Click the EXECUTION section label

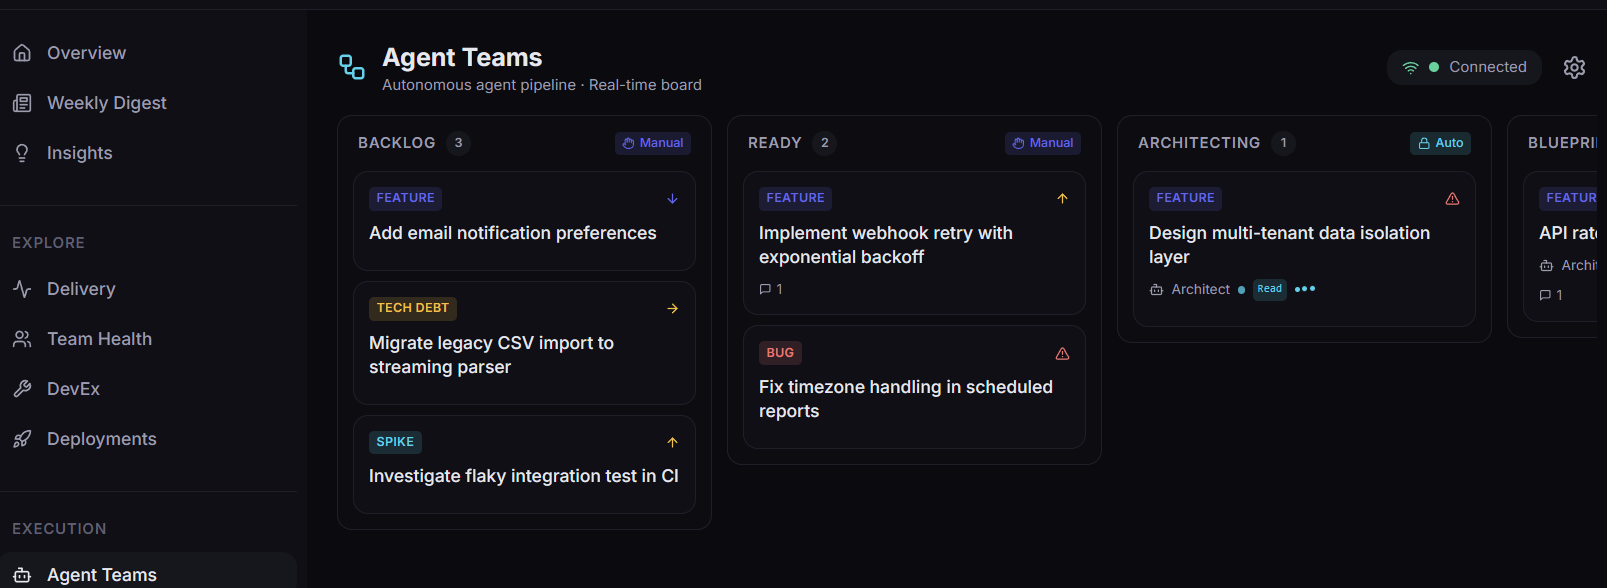pyautogui.click(x=59, y=529)
